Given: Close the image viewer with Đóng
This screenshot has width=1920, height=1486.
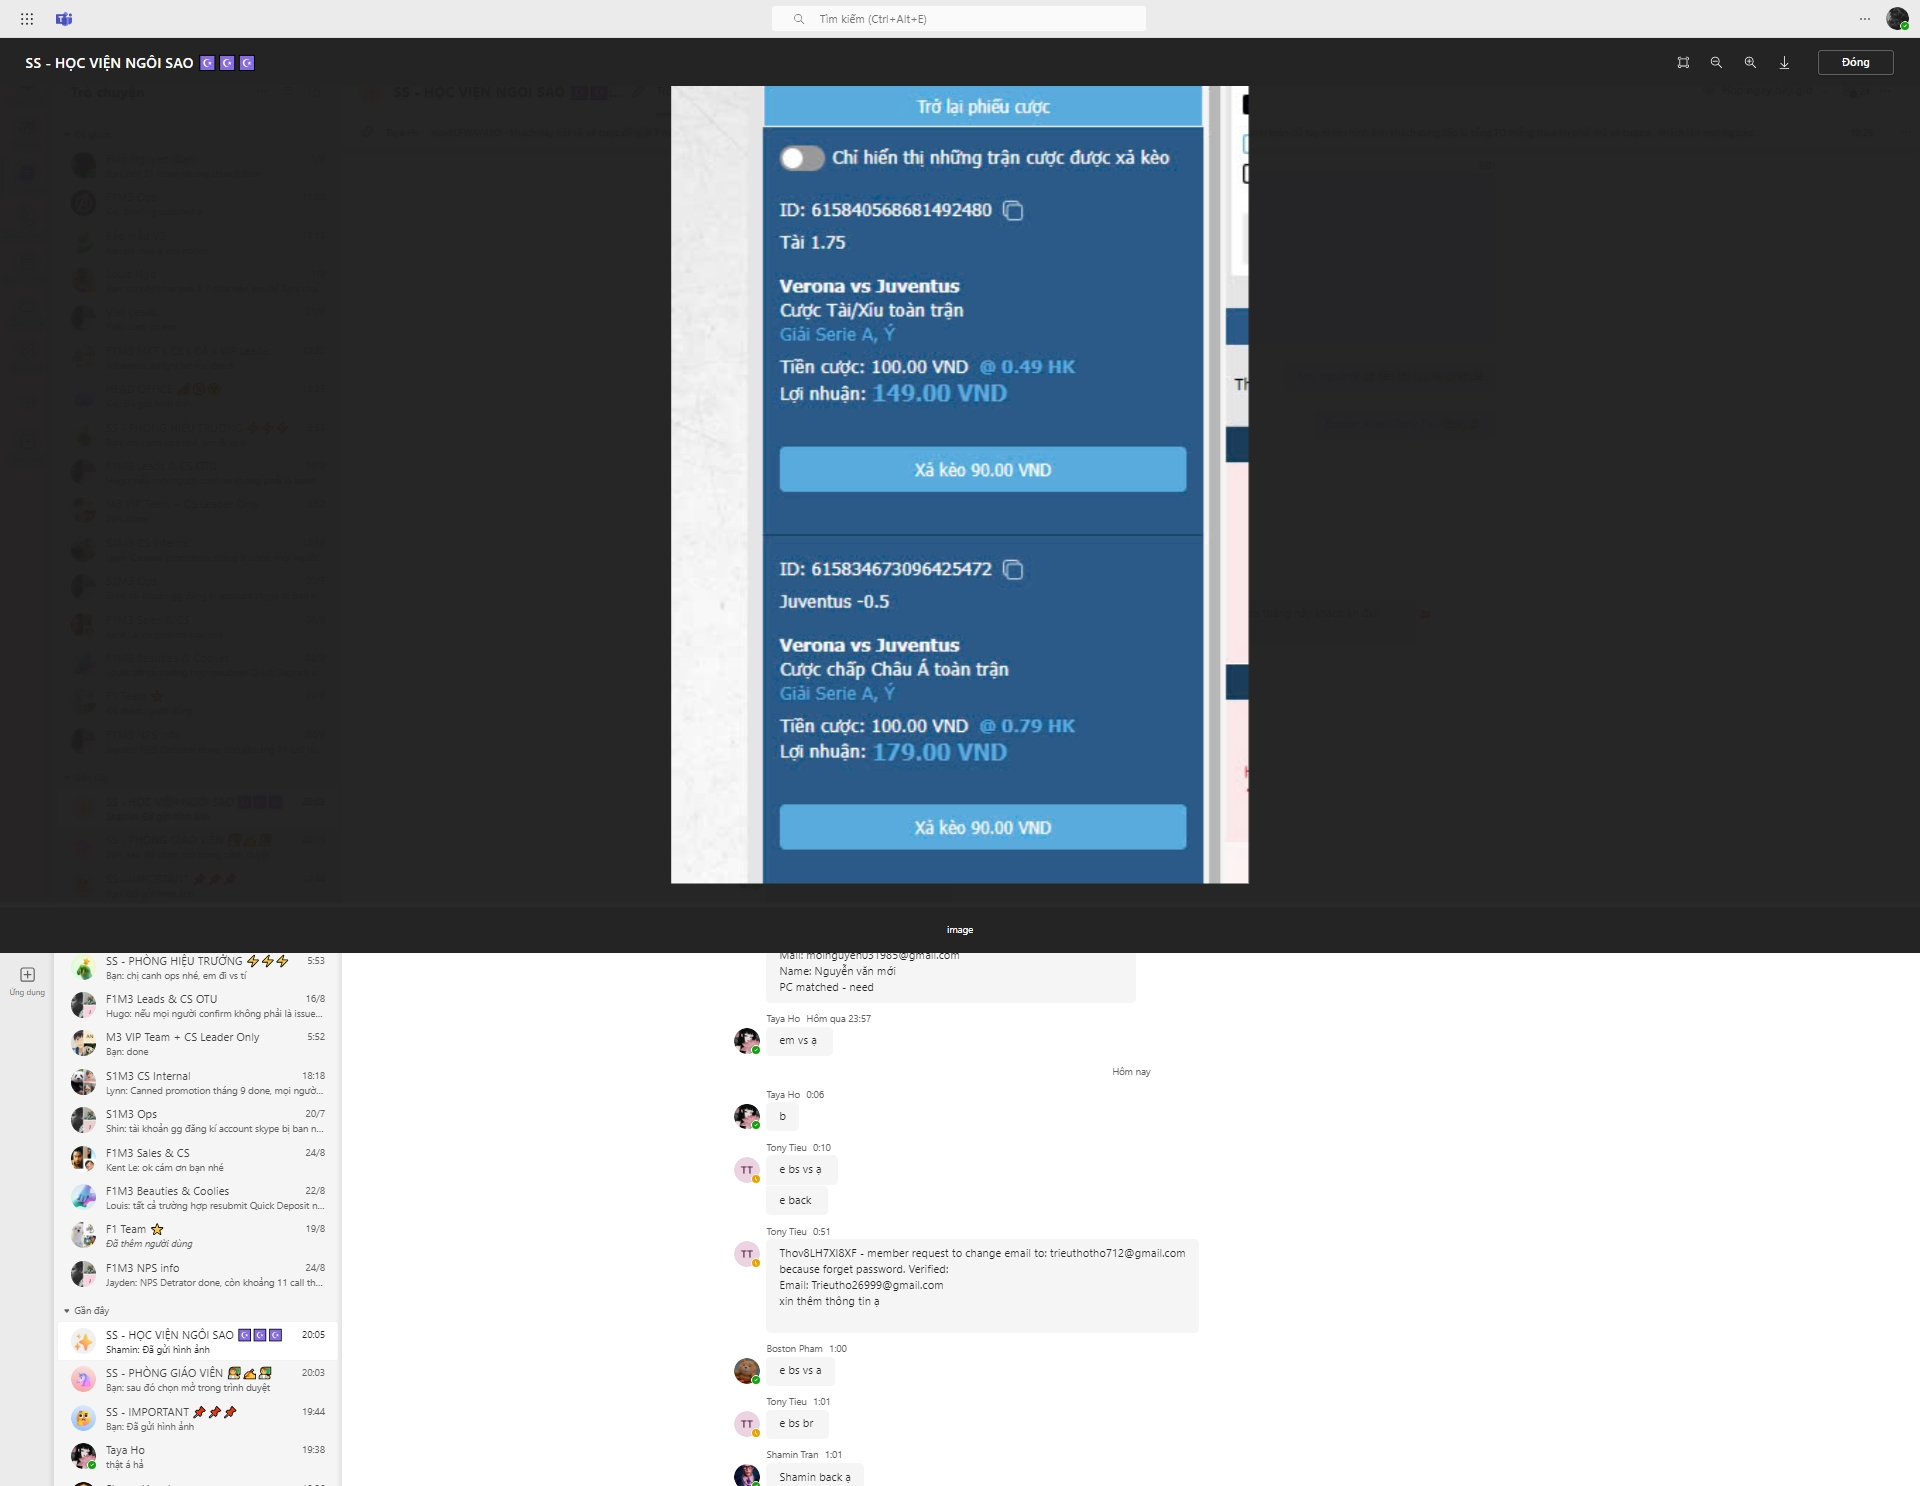Looking at the screenshot, I should tap(1855, 62).
